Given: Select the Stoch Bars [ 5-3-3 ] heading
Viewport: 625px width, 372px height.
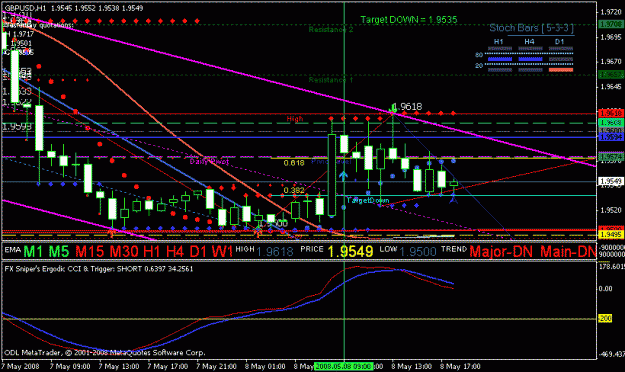Looking at the screenshot, I should pos(532,28).
